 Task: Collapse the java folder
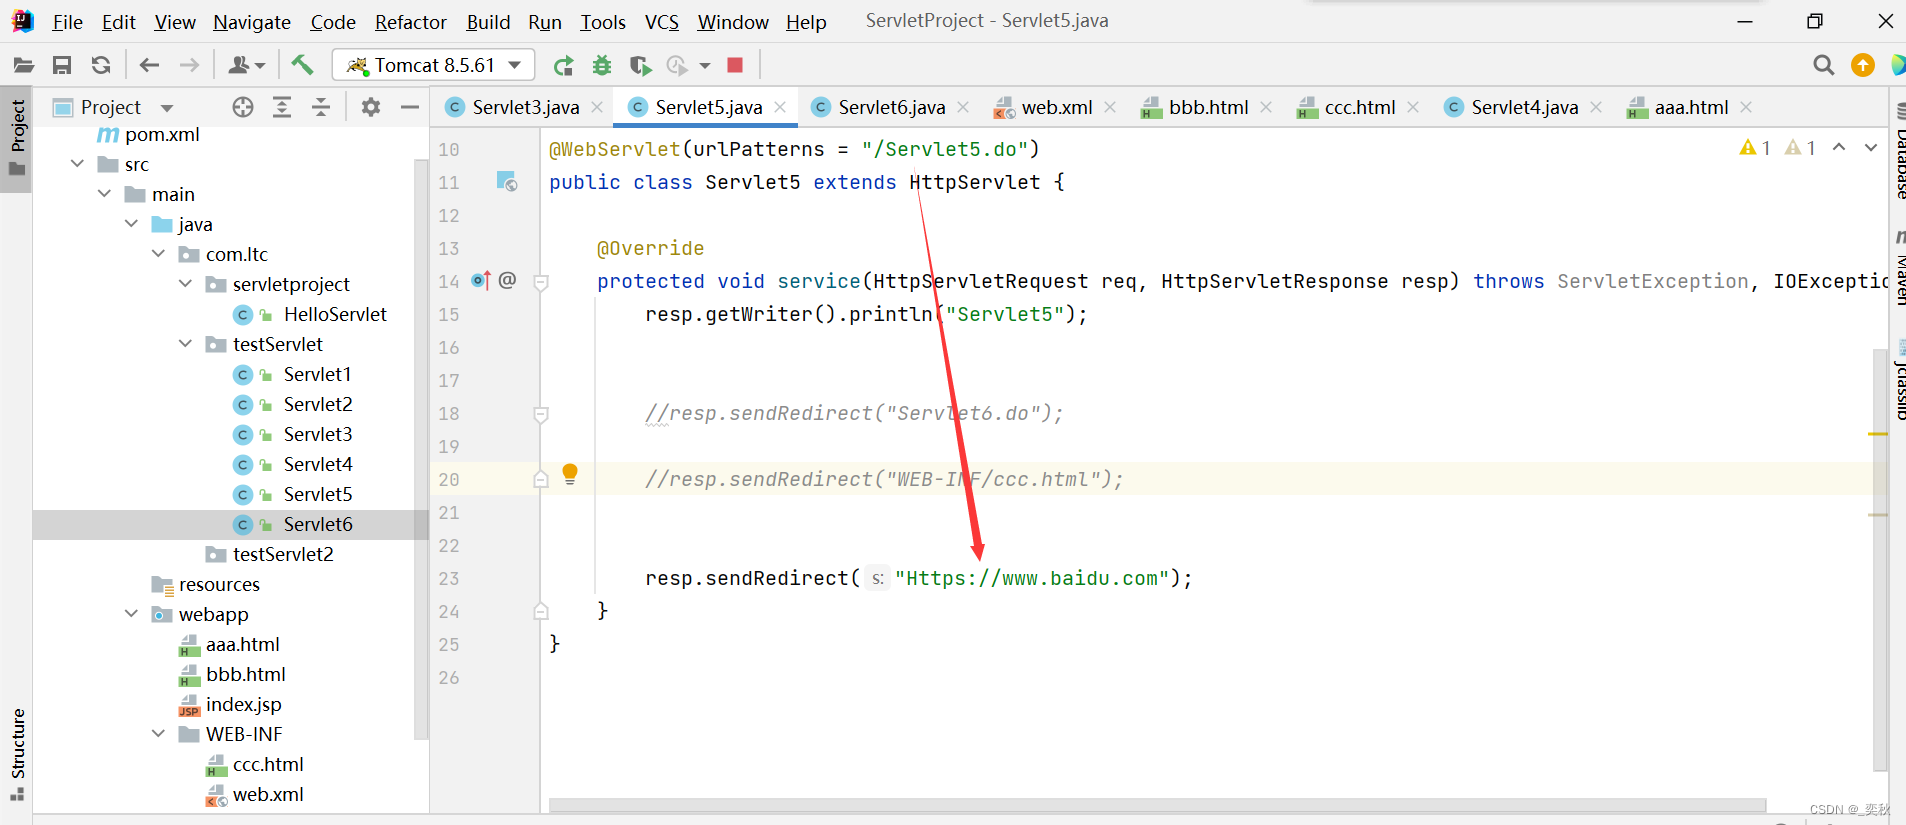coord(131,224)
